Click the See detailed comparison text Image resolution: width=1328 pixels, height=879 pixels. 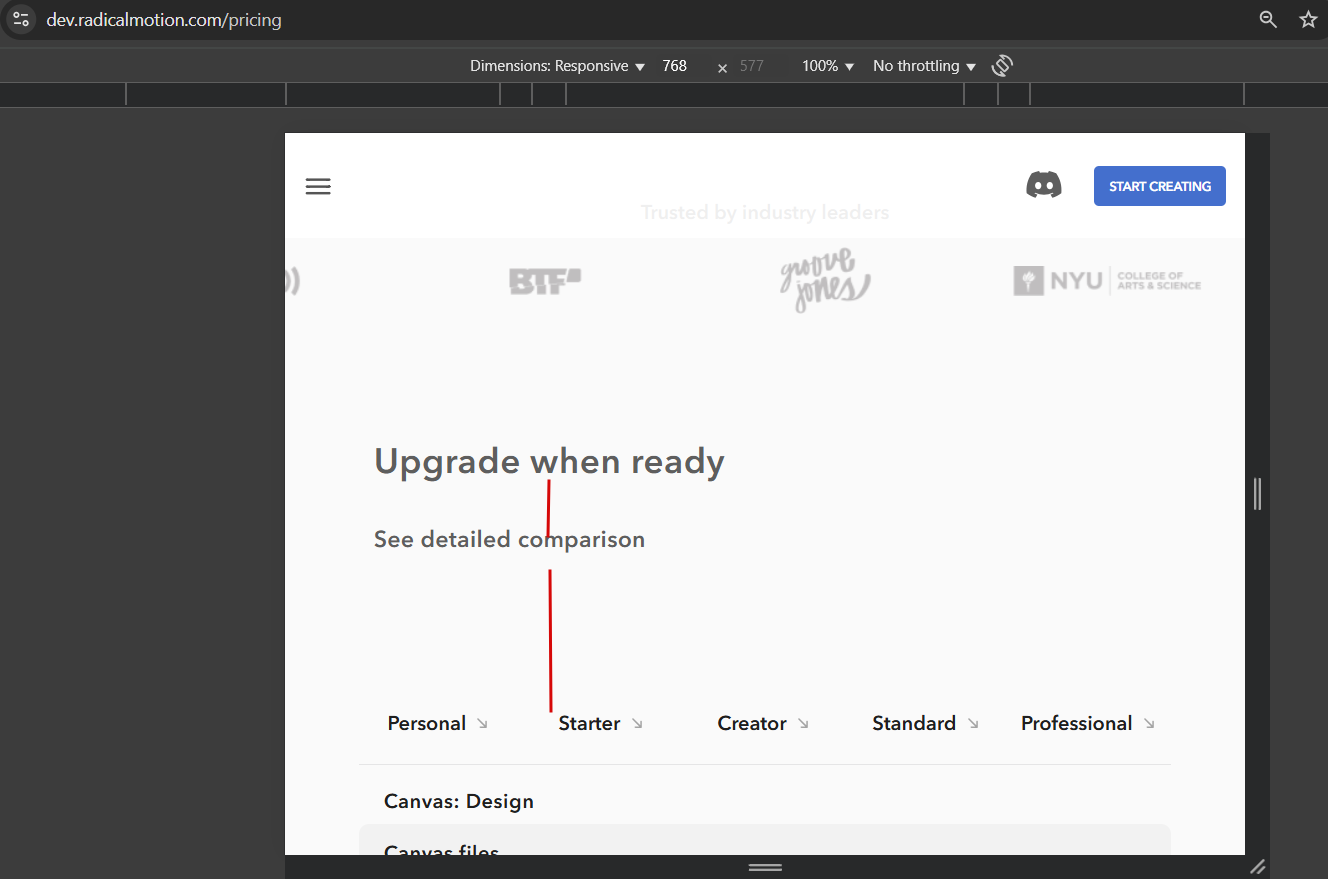[509, 539]
